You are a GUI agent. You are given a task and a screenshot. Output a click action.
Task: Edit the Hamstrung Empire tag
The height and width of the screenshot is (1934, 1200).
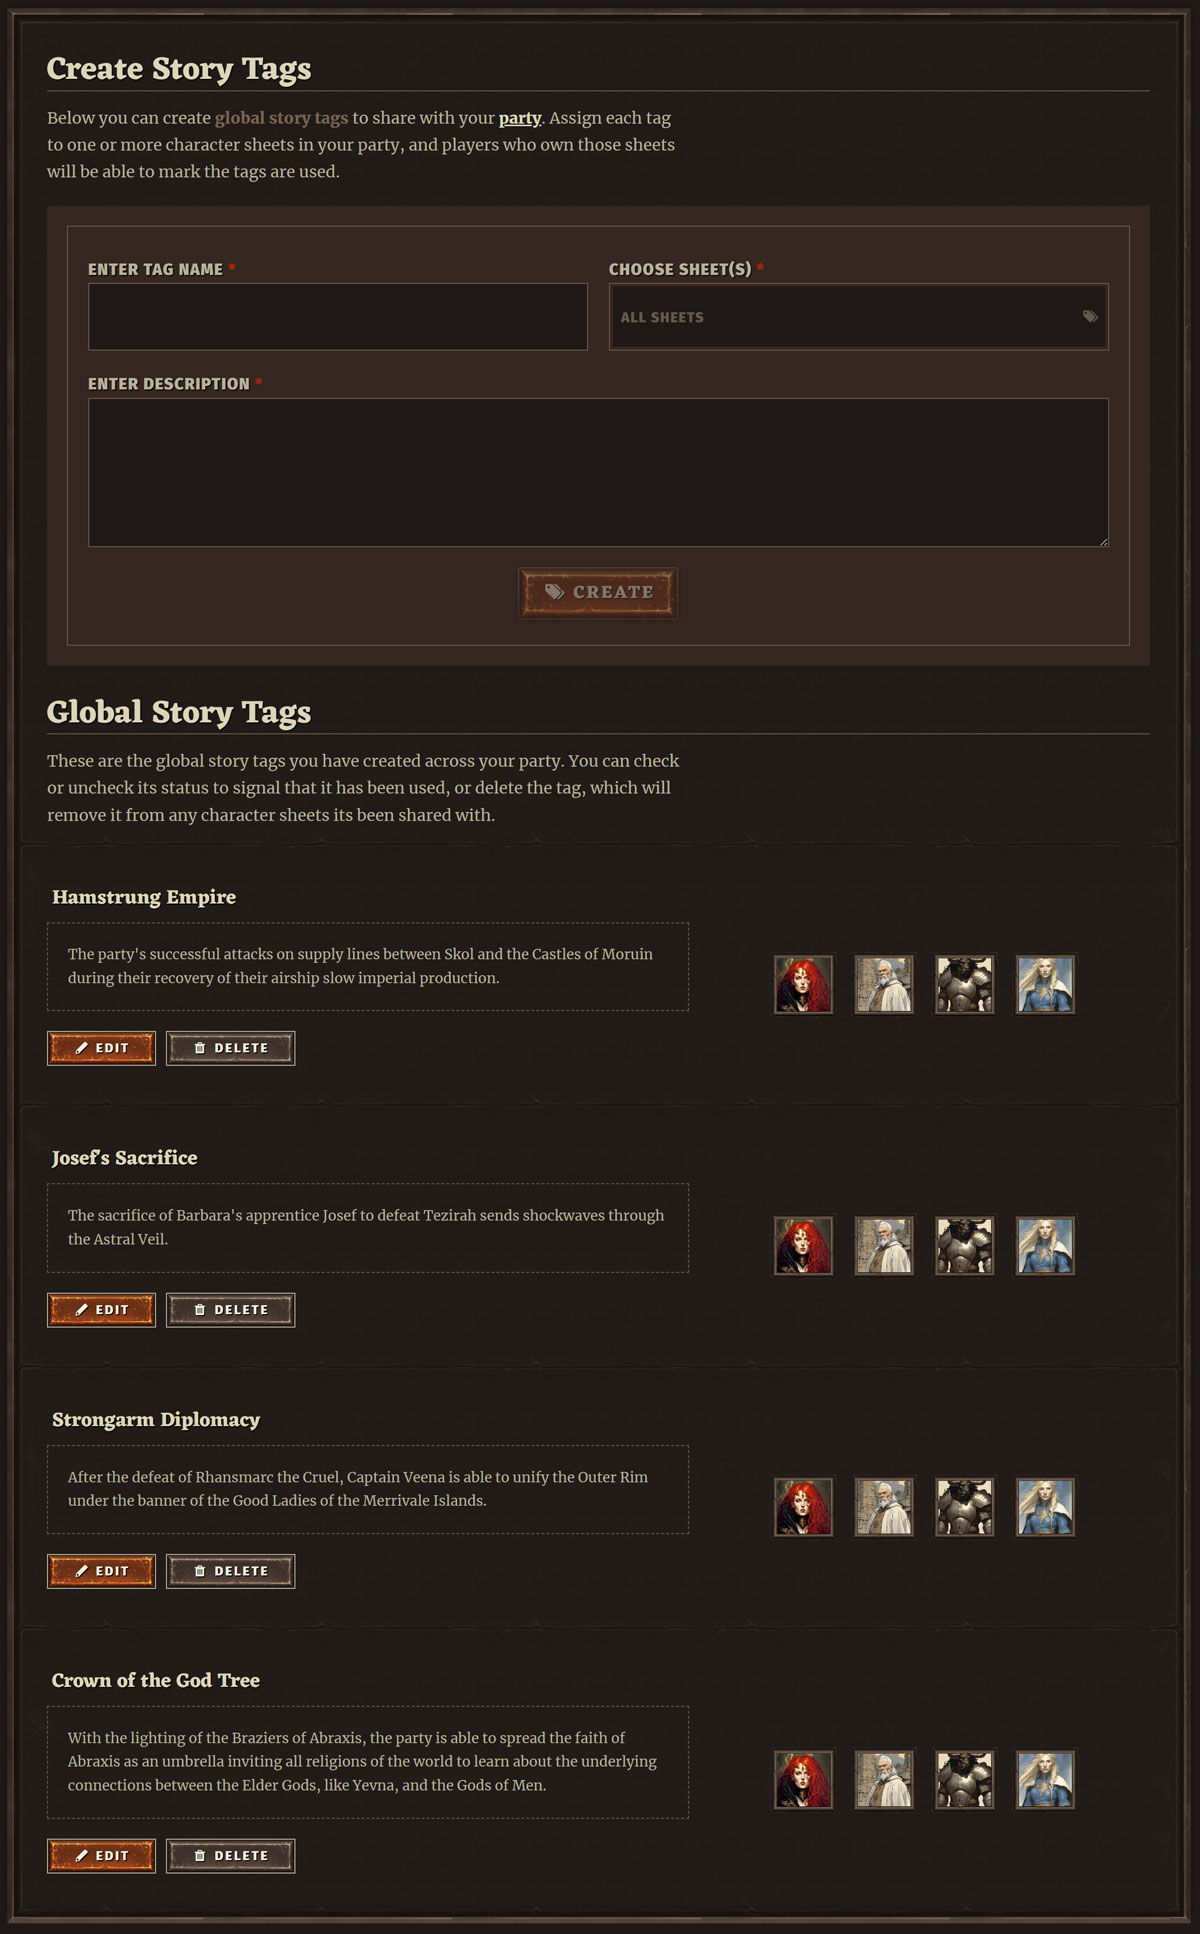coord(101,1048)
